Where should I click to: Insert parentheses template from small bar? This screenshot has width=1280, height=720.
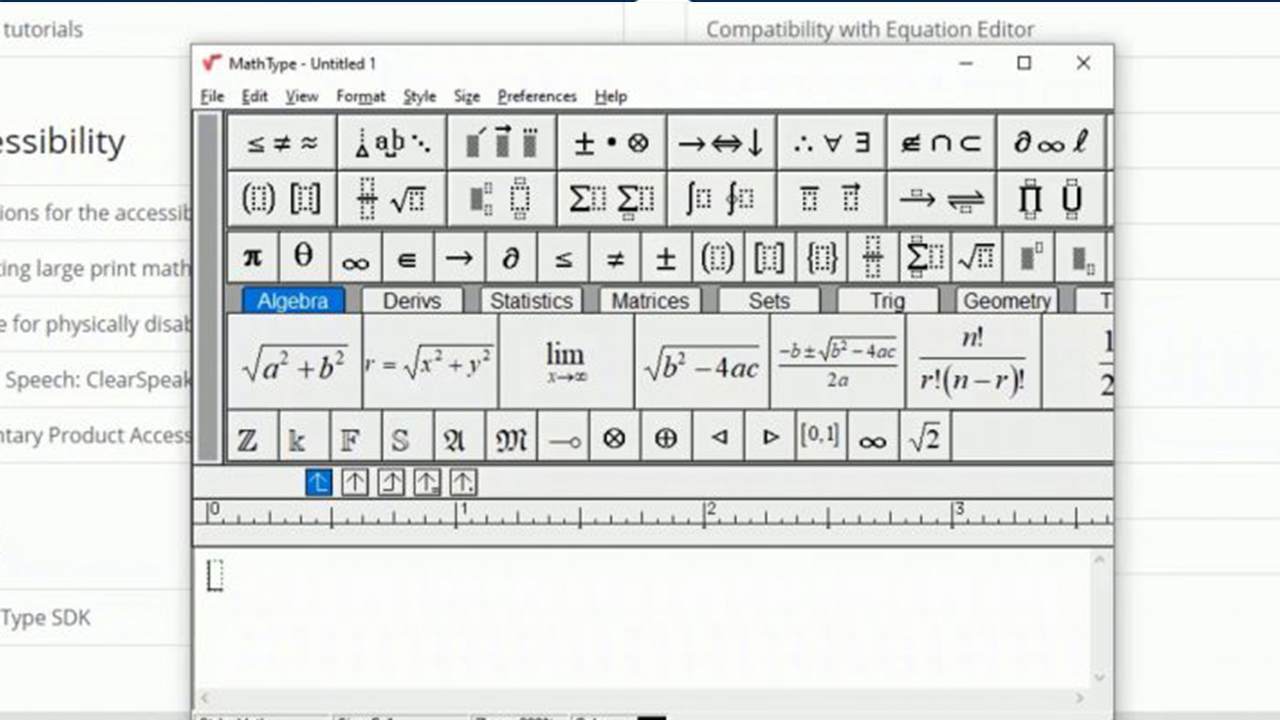tap(717, 258)
